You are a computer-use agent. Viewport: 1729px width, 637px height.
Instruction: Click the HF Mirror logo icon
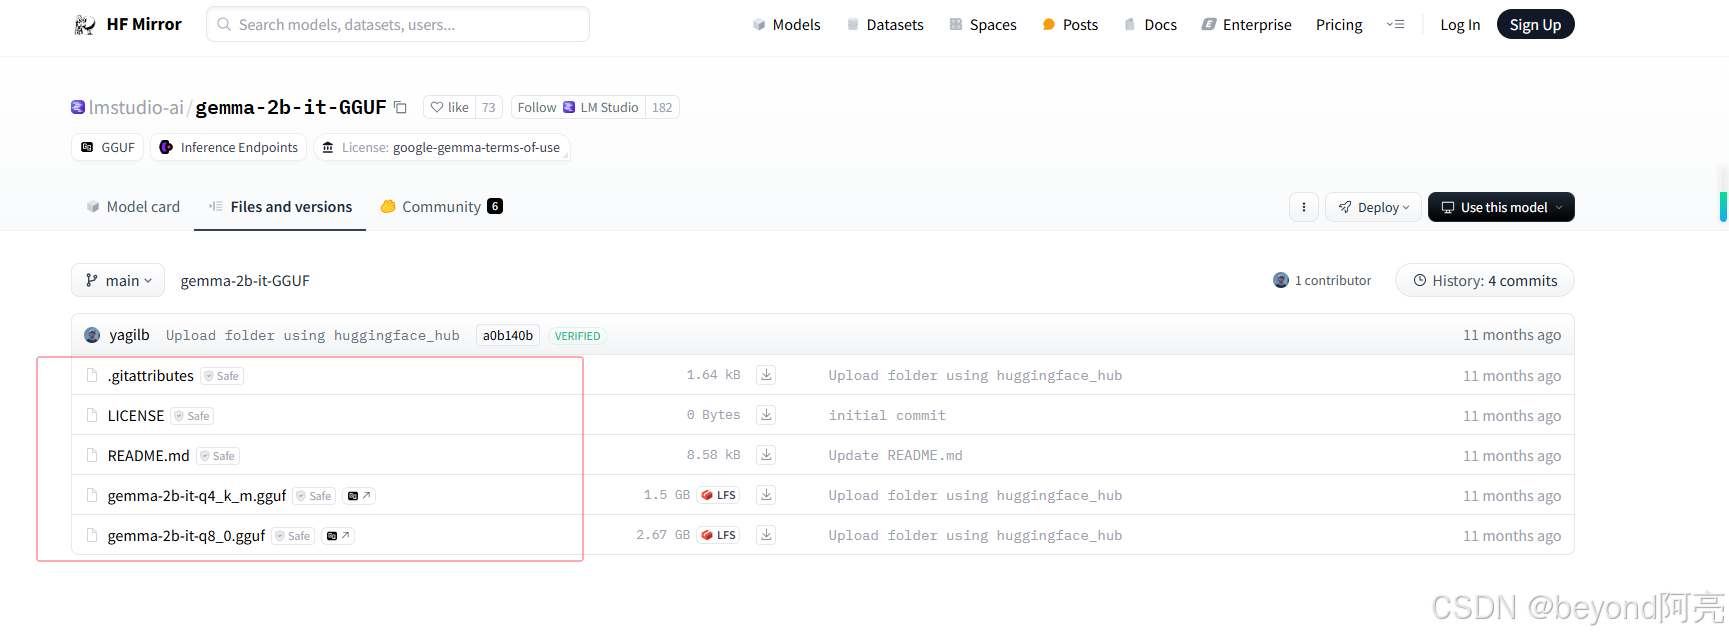pyautogui.click(x=85, y=25)
